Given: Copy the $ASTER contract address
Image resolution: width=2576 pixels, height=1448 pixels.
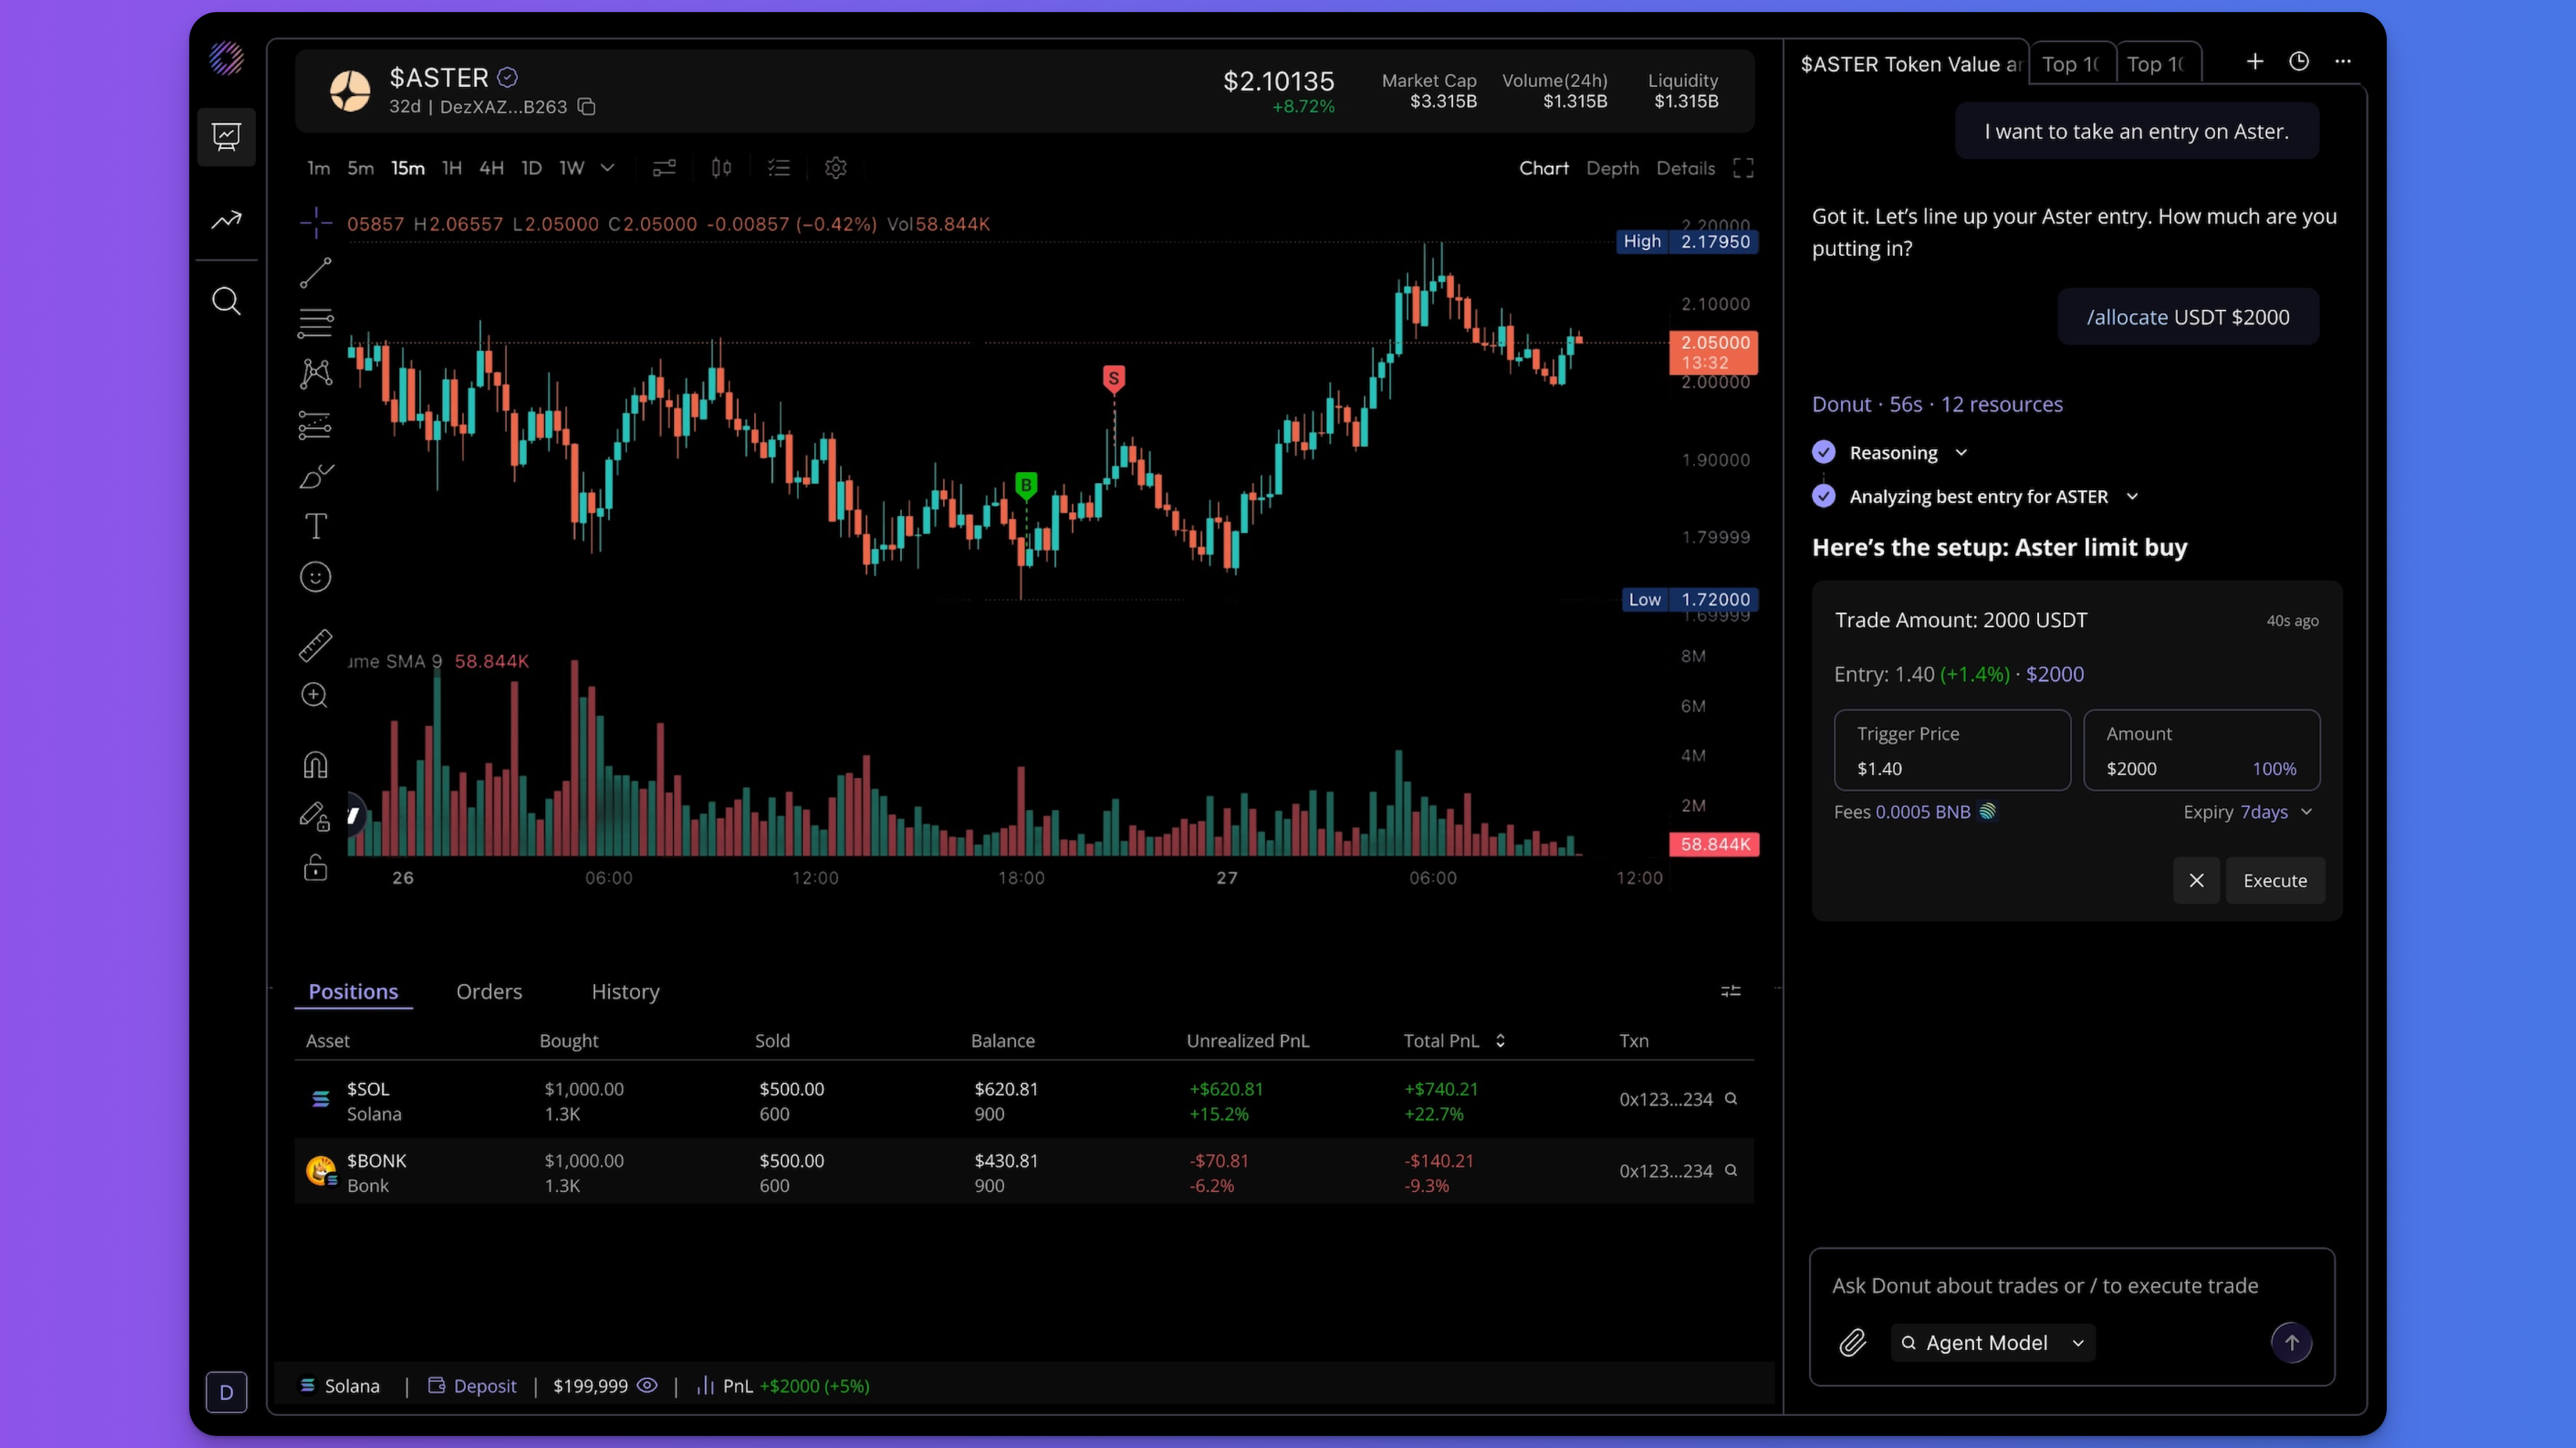Looking at the screenshot, I should click(587, 107).
